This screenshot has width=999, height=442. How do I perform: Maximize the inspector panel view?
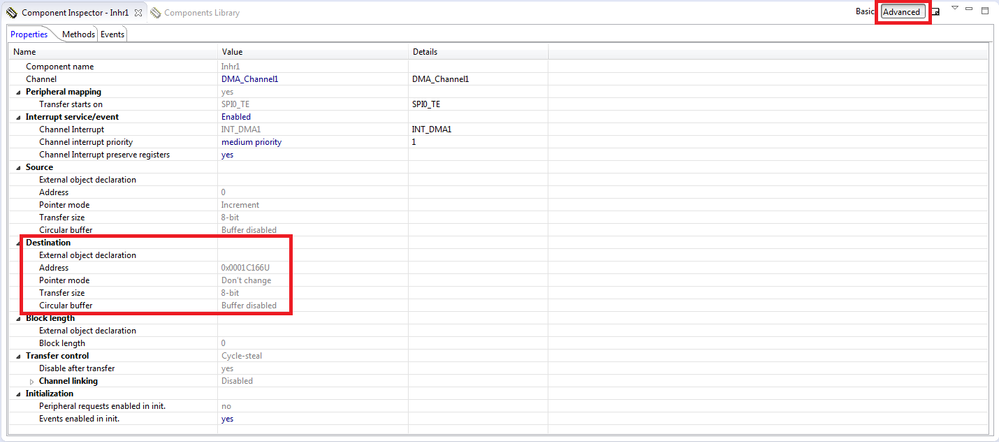985,9
